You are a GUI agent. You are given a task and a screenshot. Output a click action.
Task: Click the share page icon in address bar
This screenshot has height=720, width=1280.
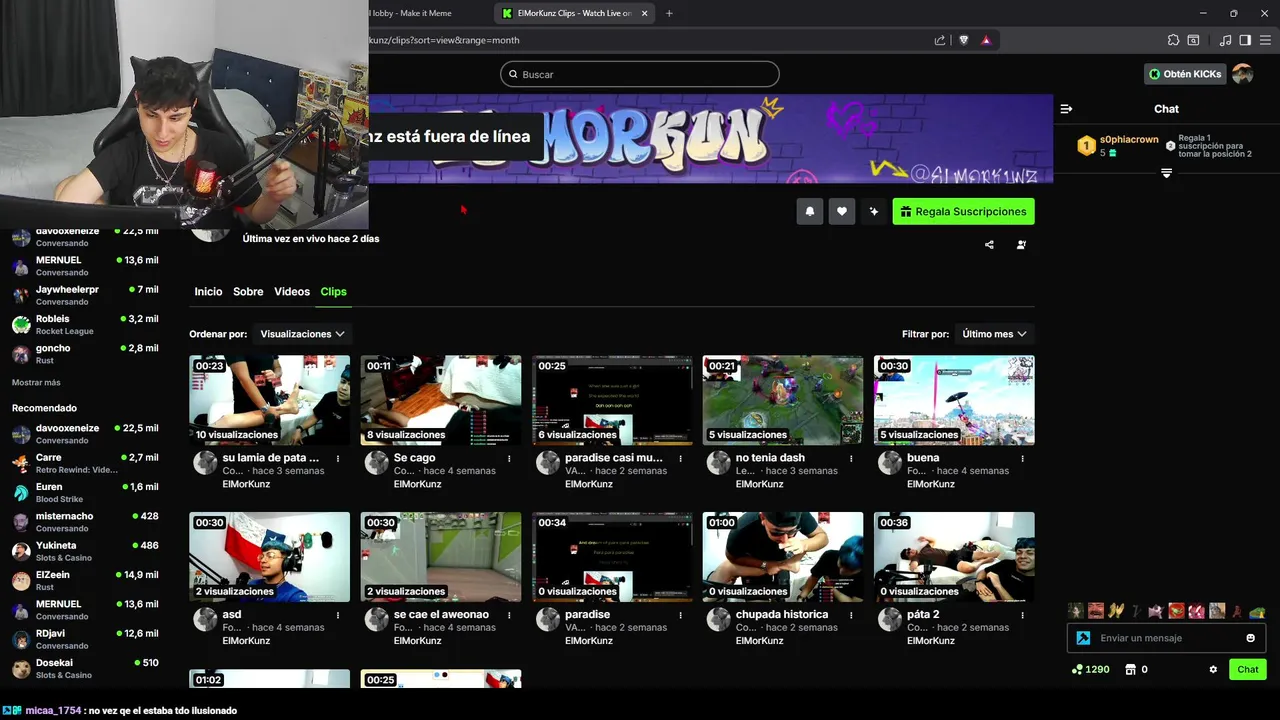(940, 40)
